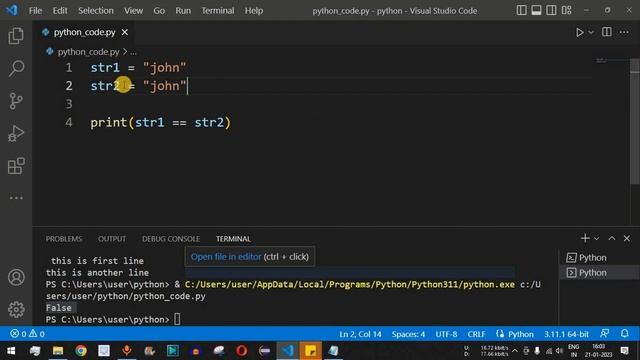Toggle the panel layout icon

pos(536,10)
